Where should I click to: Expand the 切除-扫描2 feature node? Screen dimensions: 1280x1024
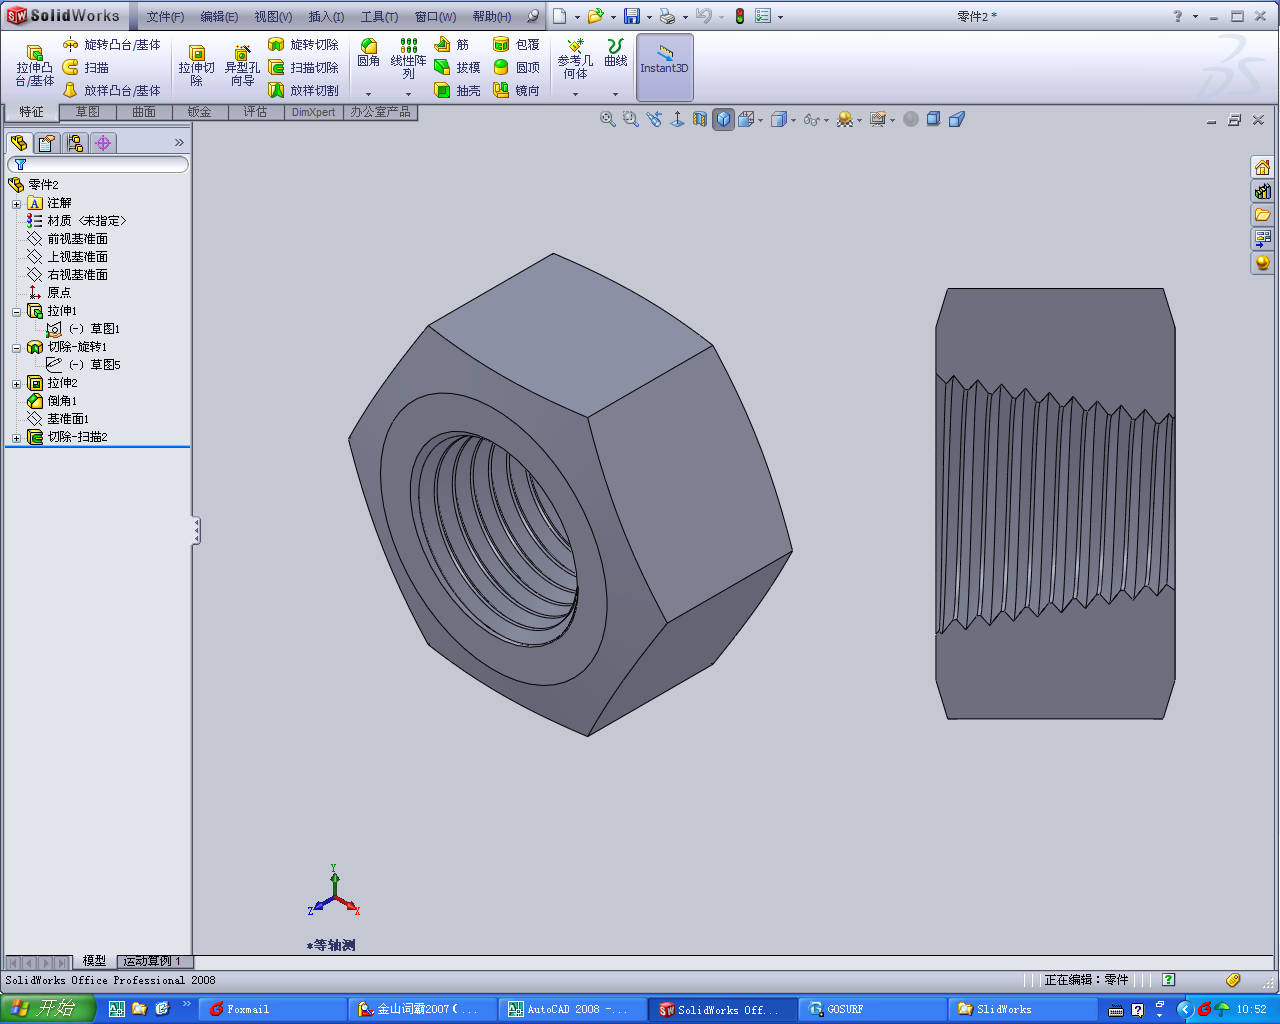tap(16, 438)
